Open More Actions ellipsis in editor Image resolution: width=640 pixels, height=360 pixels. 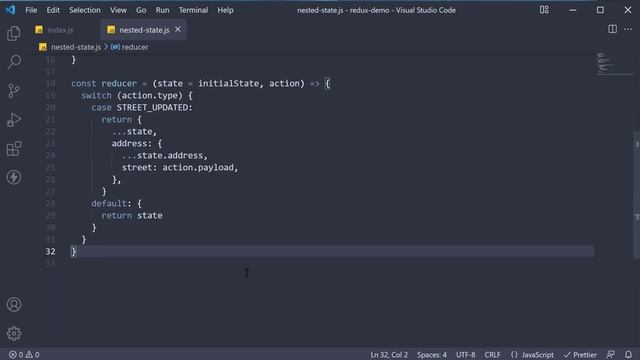coord(628,29)
